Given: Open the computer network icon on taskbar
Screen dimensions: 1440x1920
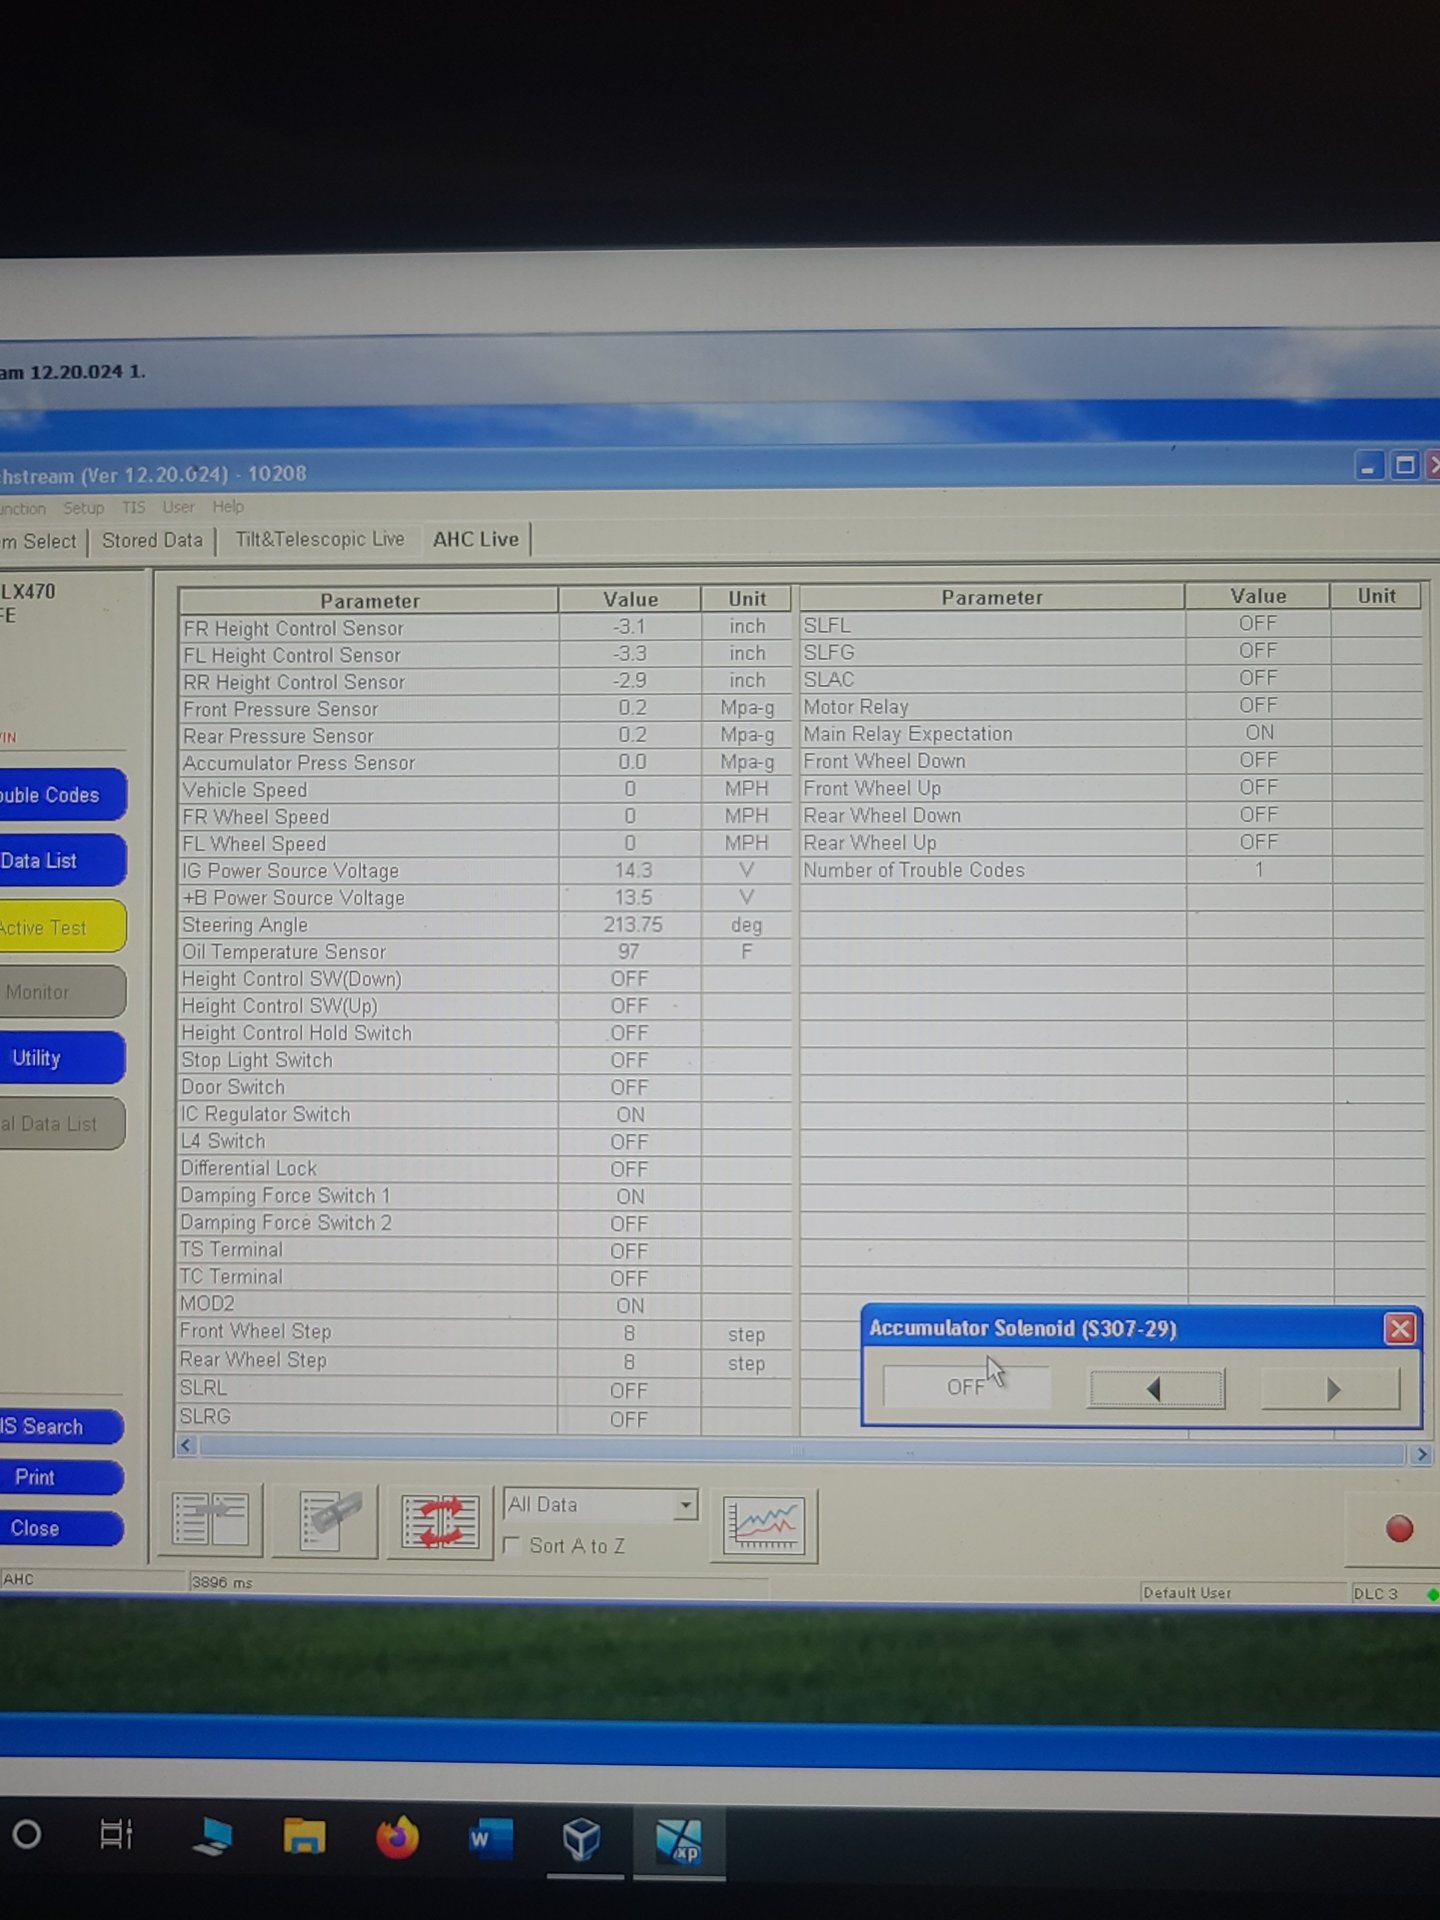Looking at the screenshot, I should coord(212,1836).
